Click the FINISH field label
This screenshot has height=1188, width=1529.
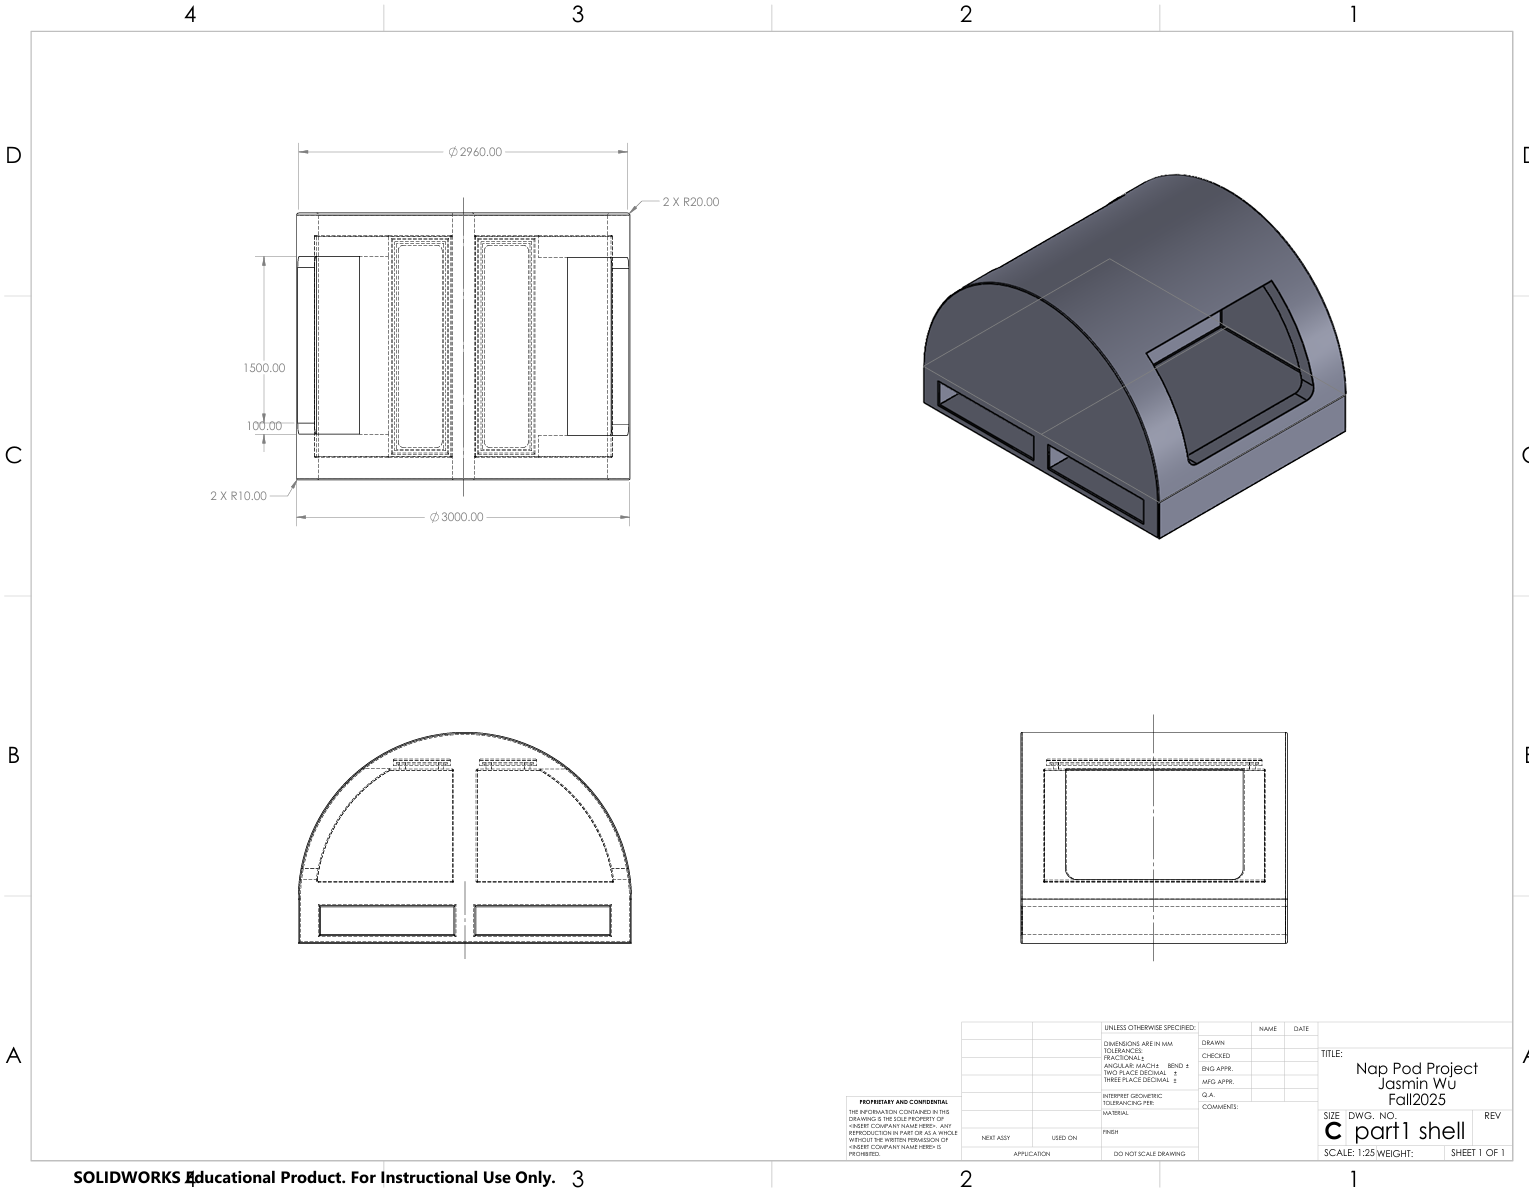[1110, 1132]
